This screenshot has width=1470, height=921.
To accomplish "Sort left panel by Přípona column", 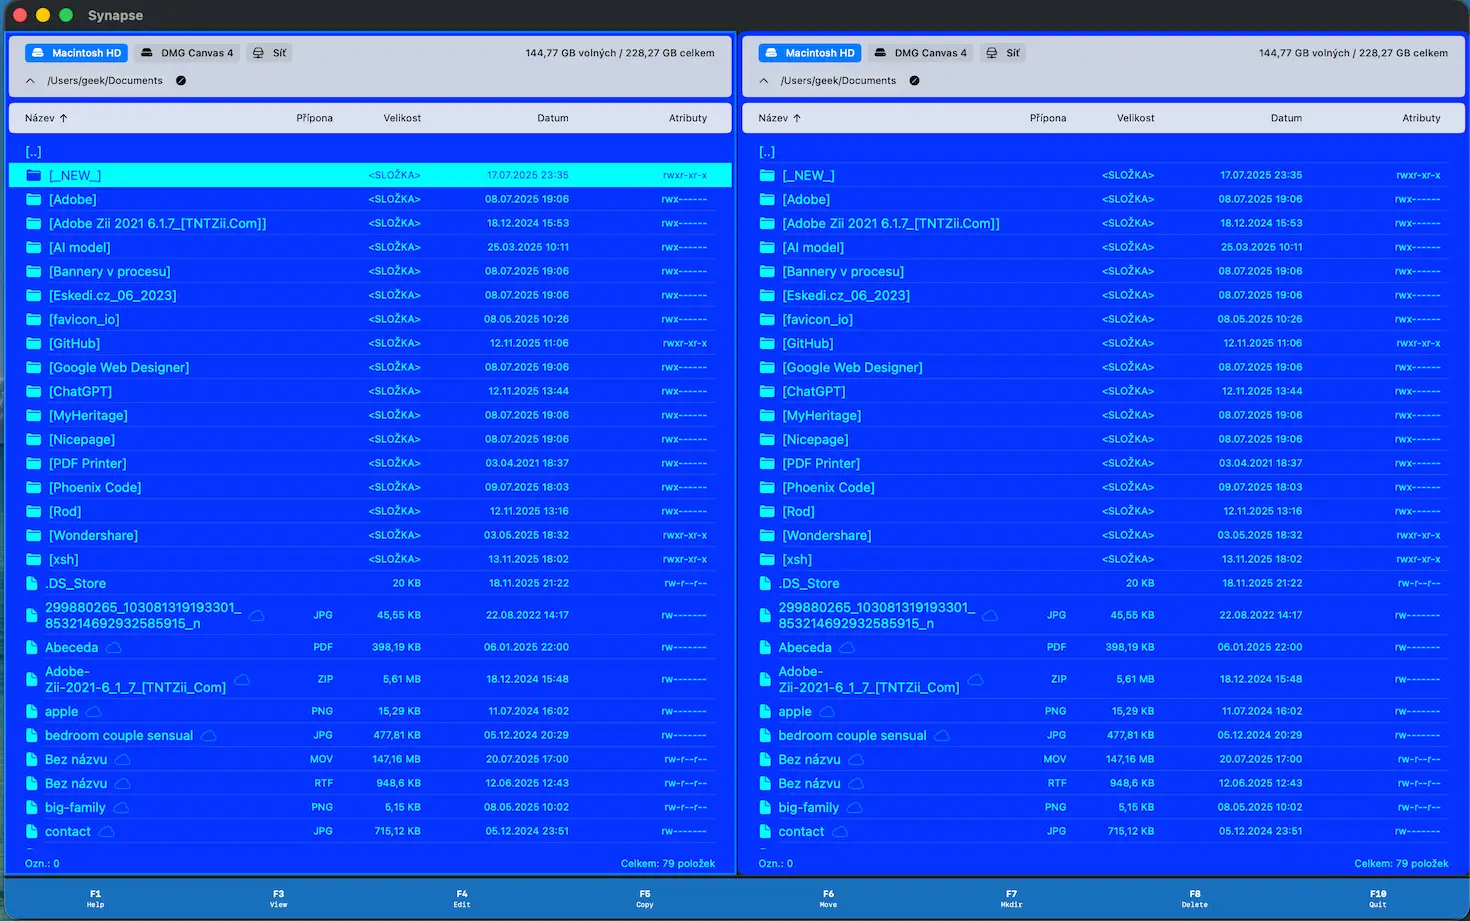I will (x=314, y=118).
